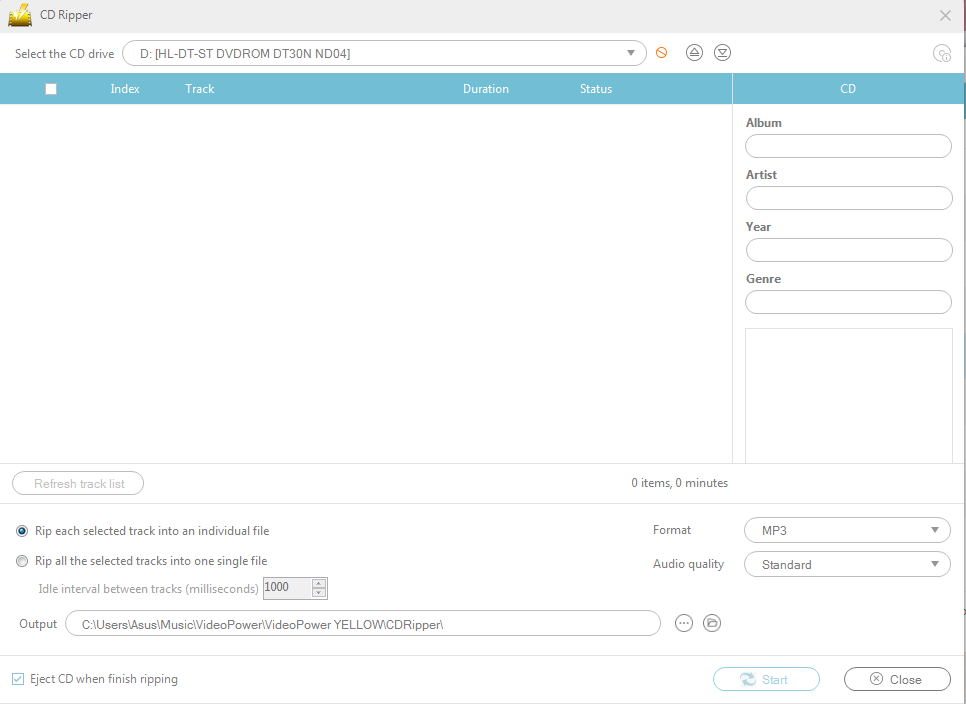Screen dimensions: 966x704
Task: Disable Eject CD when finish ripping
Action: 18,679
